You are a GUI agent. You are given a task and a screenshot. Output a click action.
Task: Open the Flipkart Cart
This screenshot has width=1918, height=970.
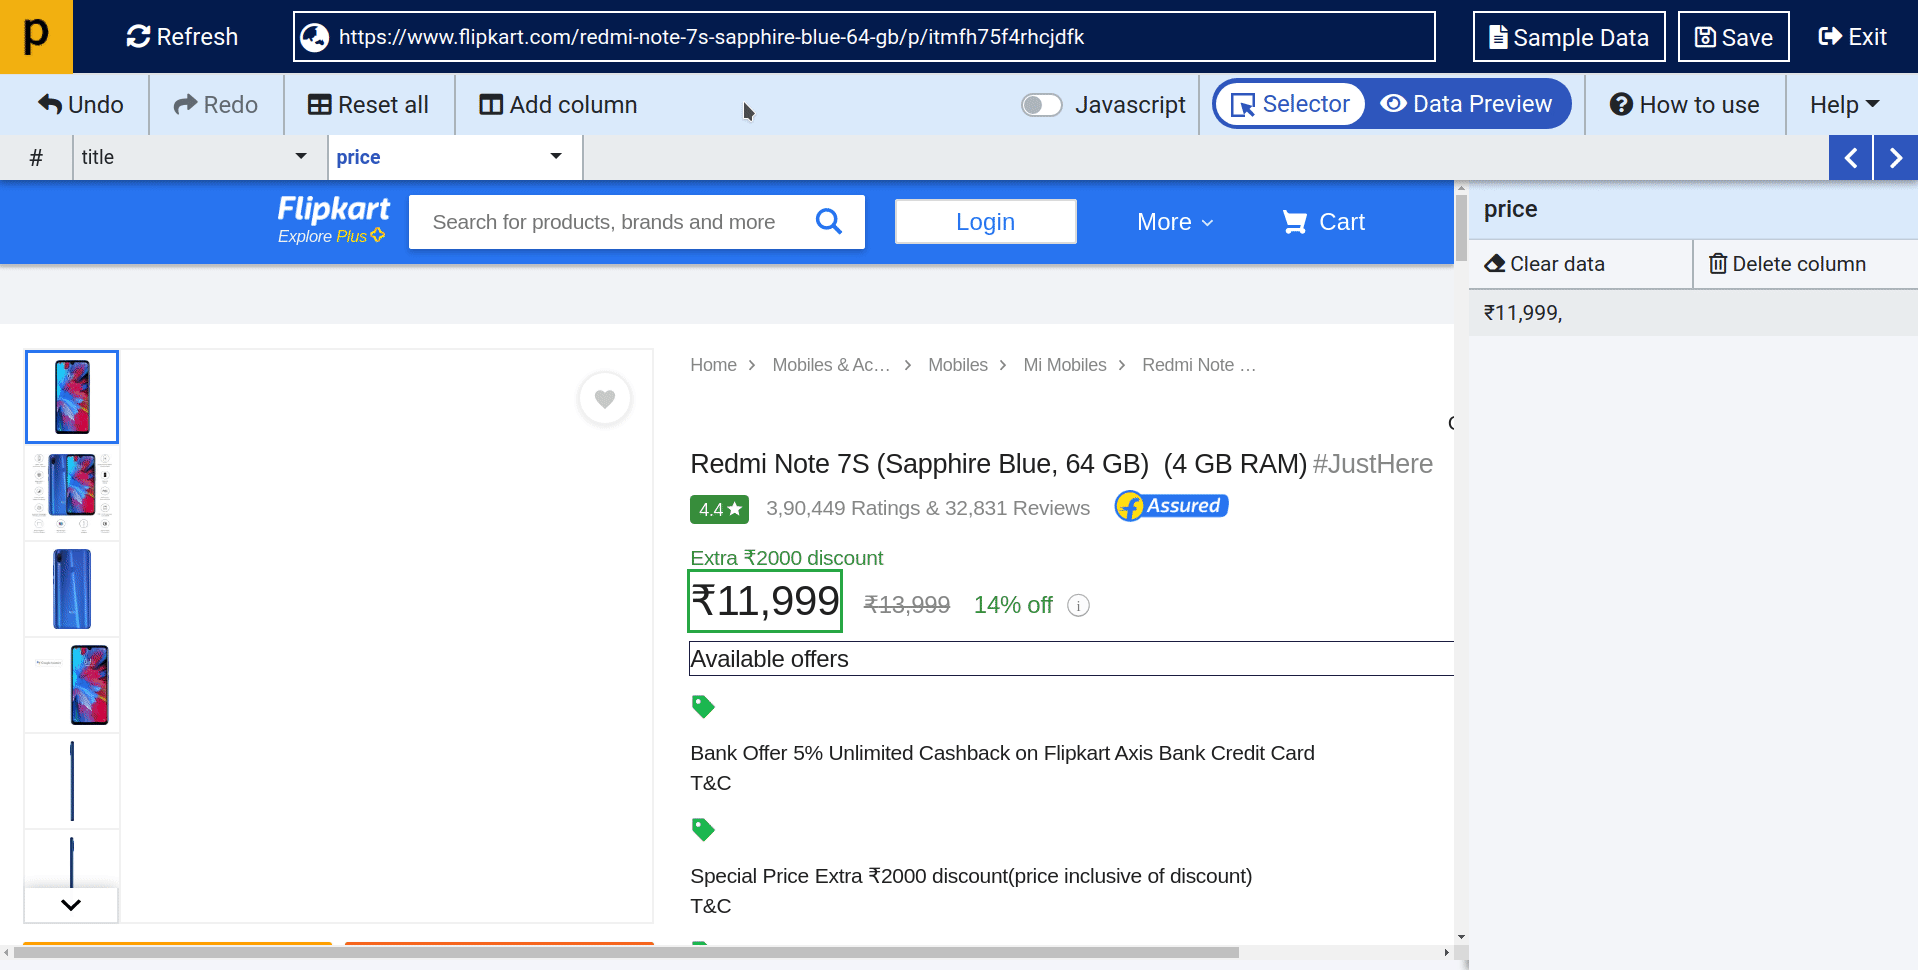pyautogui.click(x=1323, y=222)
